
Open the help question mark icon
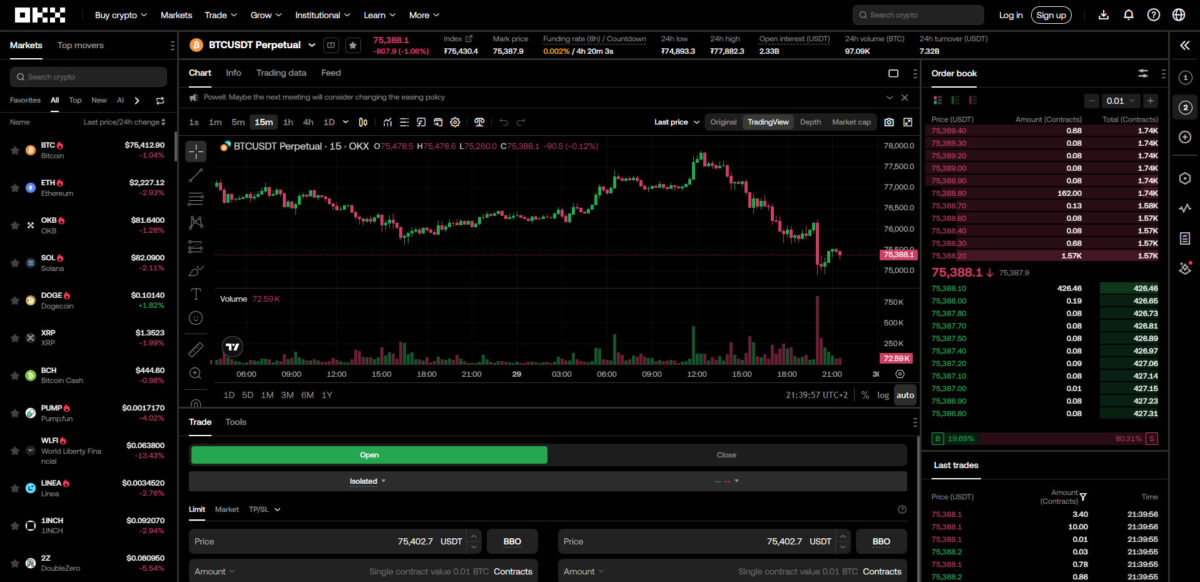tap(1154, 15)
